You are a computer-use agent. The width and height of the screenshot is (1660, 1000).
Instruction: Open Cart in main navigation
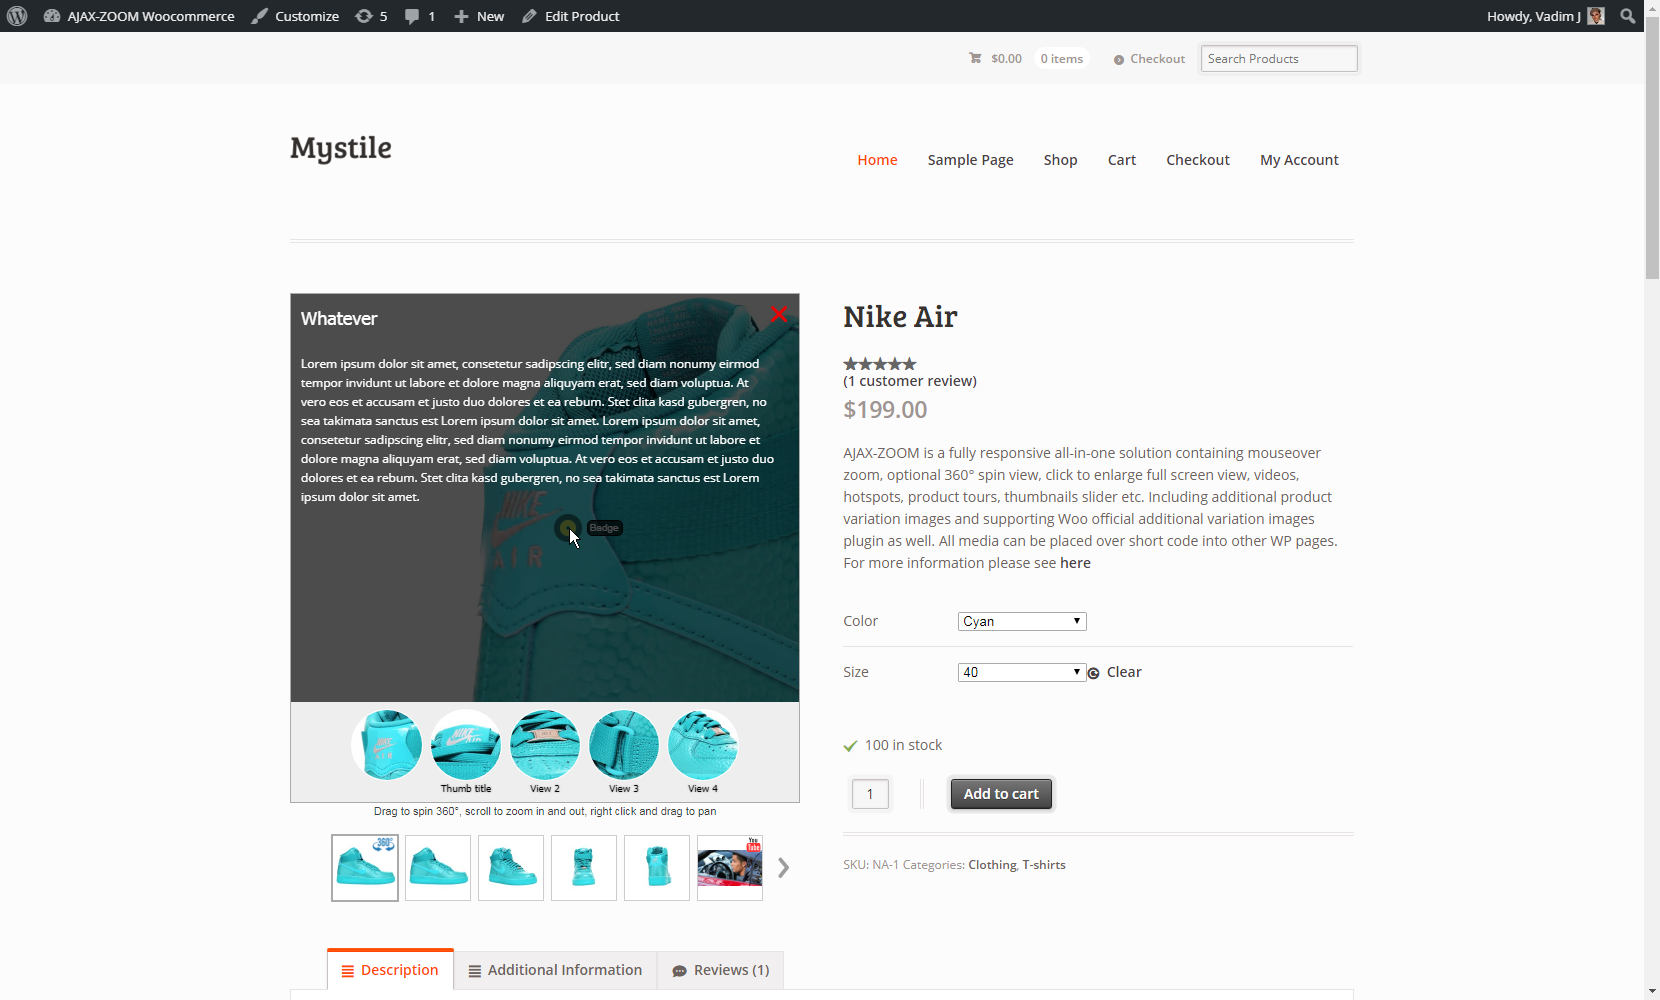coord(1122,160)
